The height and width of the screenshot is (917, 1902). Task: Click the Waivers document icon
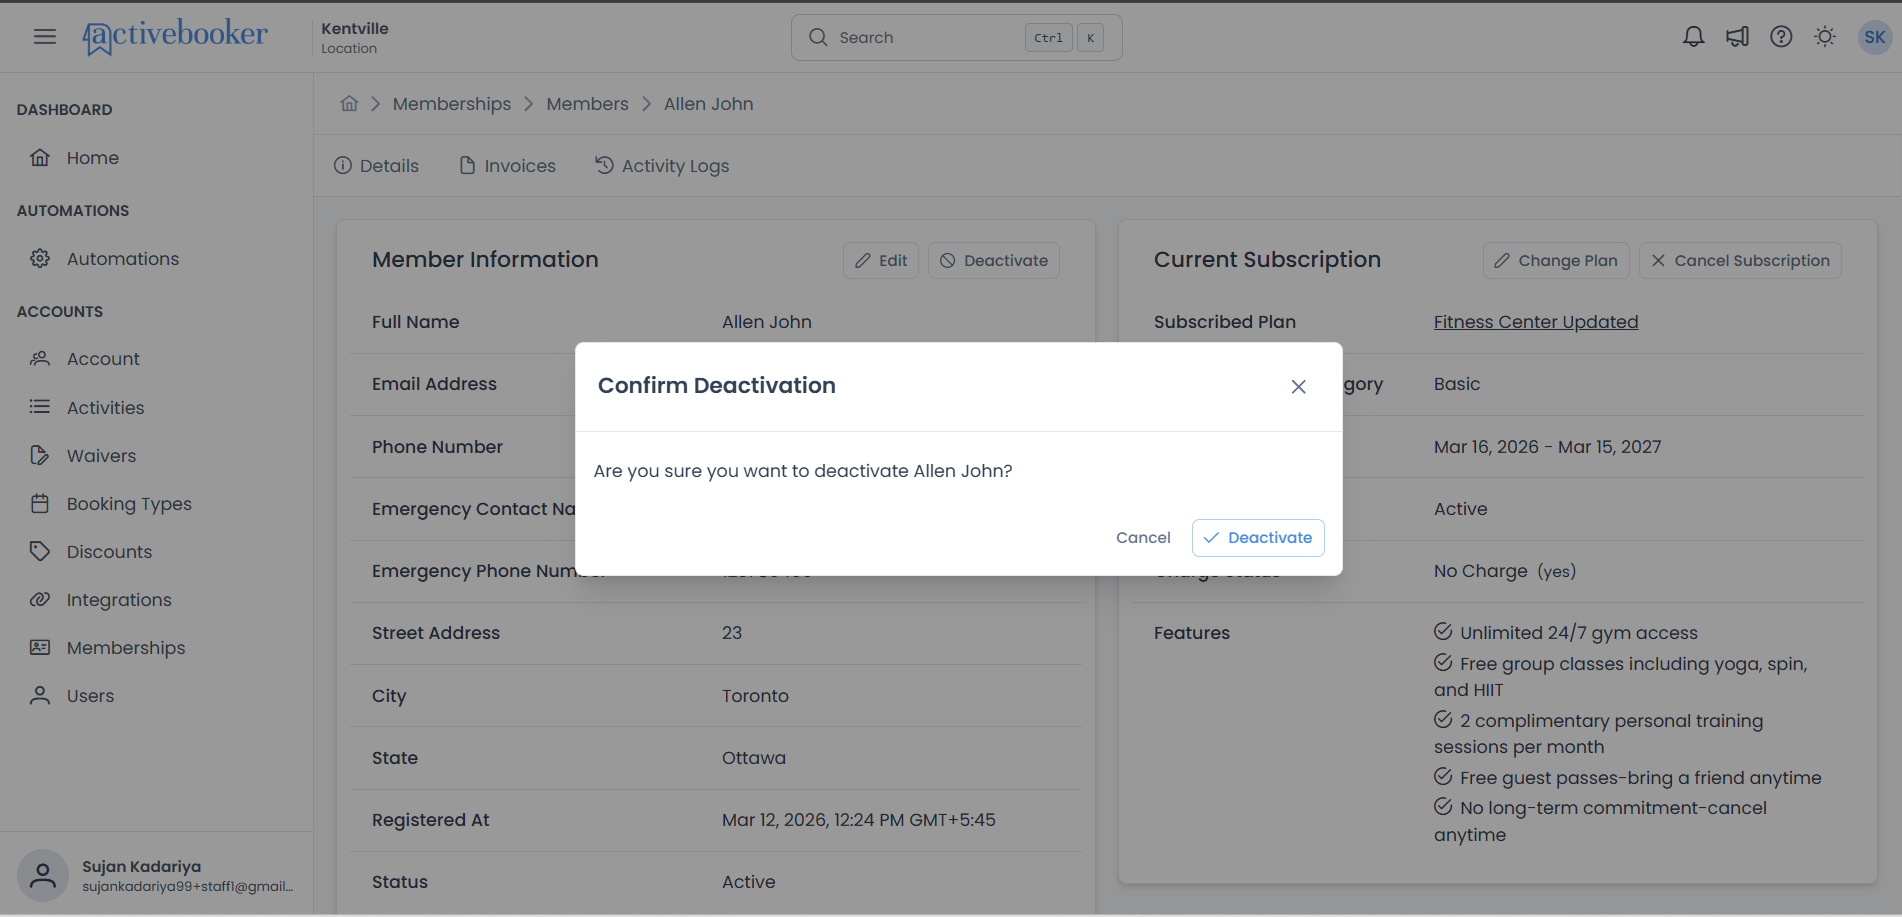(40, 456)
